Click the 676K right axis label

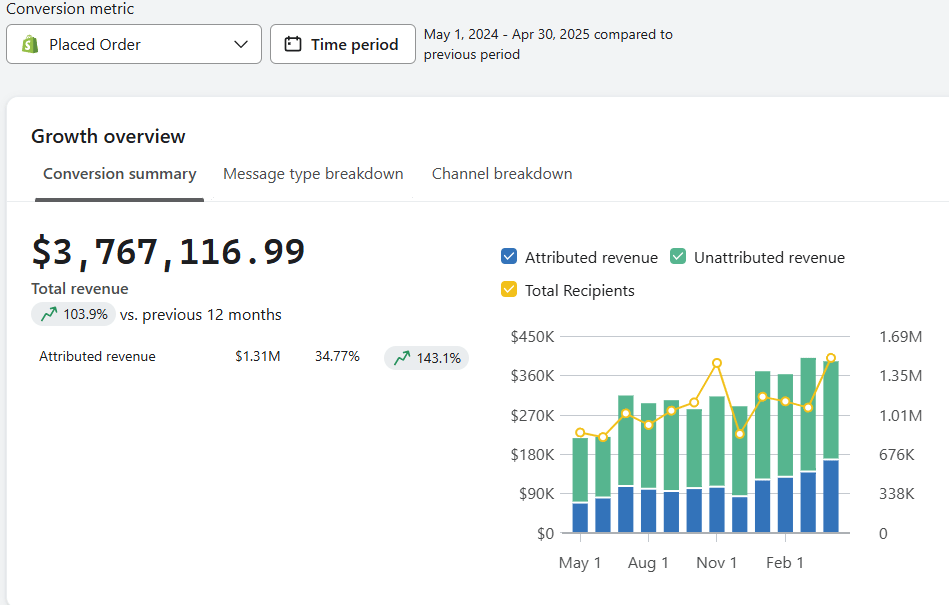pyautogui.click(x=896, y=454)
